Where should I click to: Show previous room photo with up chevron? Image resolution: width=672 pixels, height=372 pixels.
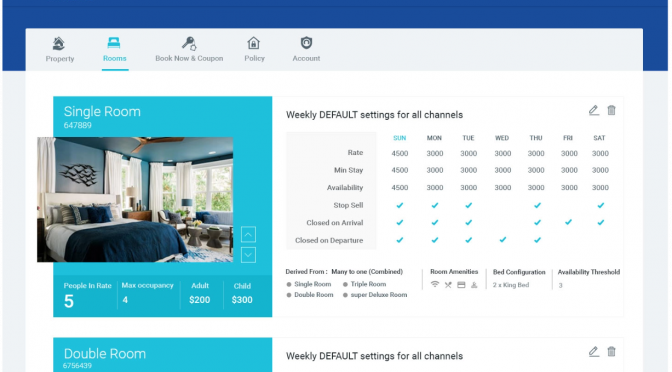click(249, 234)
